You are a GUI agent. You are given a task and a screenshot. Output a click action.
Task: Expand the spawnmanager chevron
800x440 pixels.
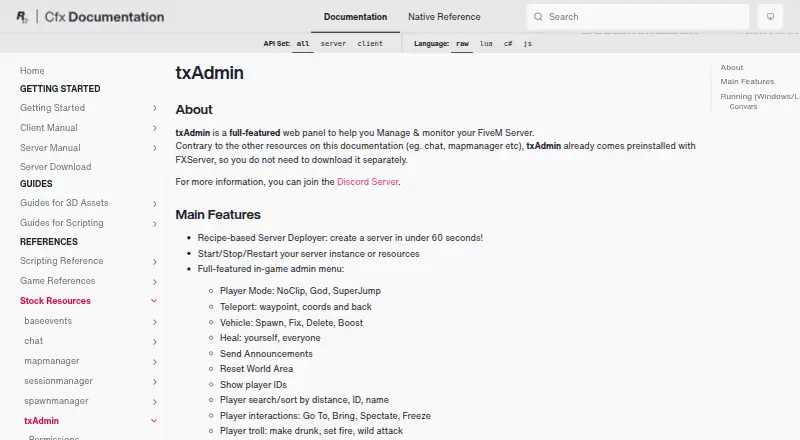(x=154, y=402)
